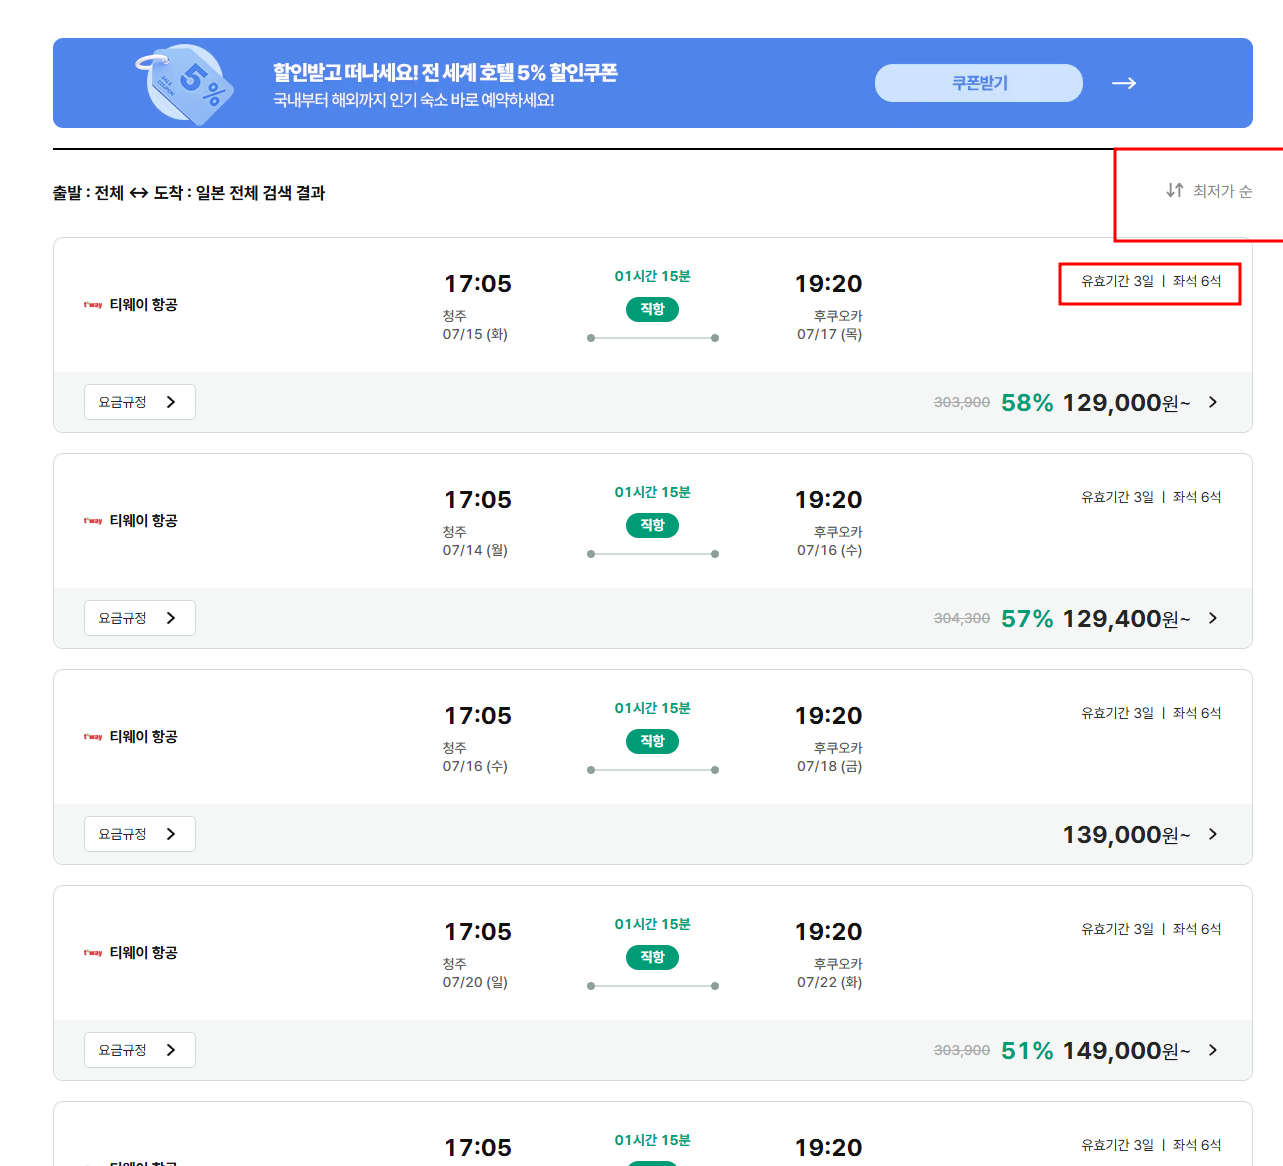
Task: Select the 51% 149,000원 fare
Action: (1095, 1051)
